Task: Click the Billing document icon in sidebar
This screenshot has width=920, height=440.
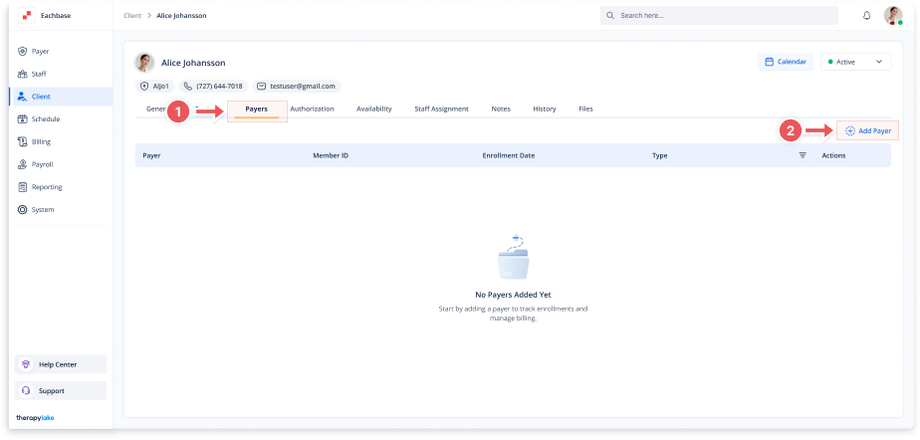Action: coord(23,142)
